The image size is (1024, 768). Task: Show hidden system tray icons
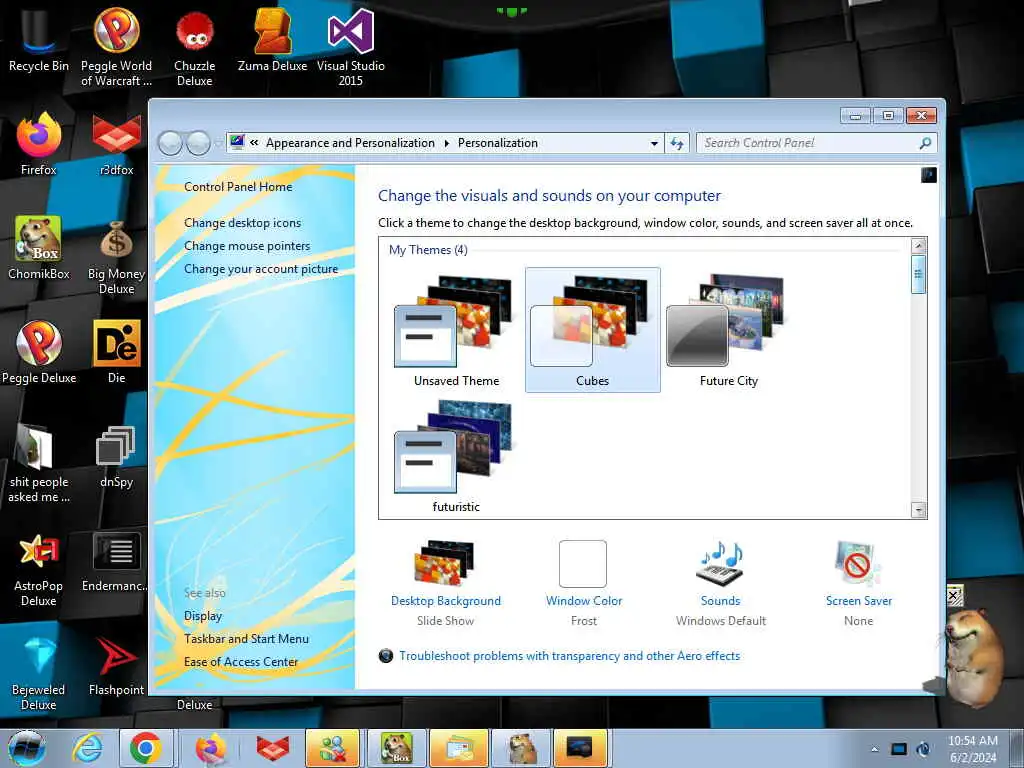[x=874, y=749]
